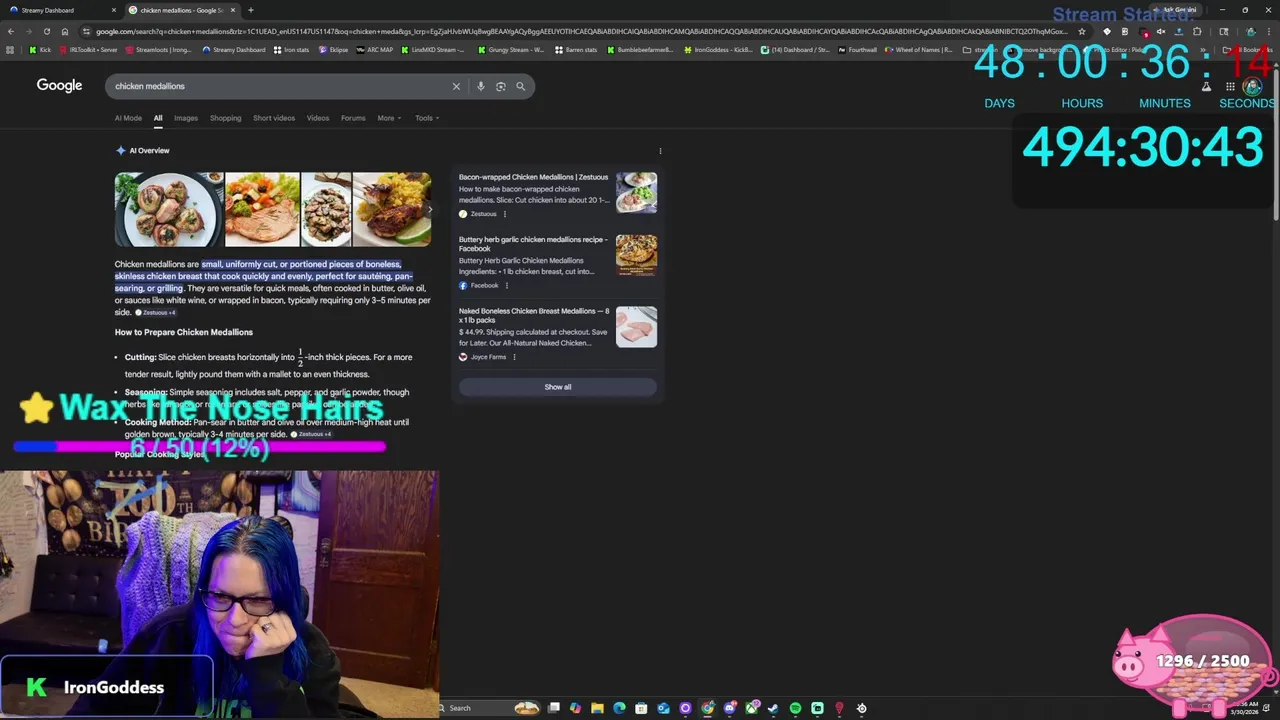The image size is (1280, 720).
Task: Open Naked Boneless Chicken Breast Medallions link
Action: (x=534, y=315)
